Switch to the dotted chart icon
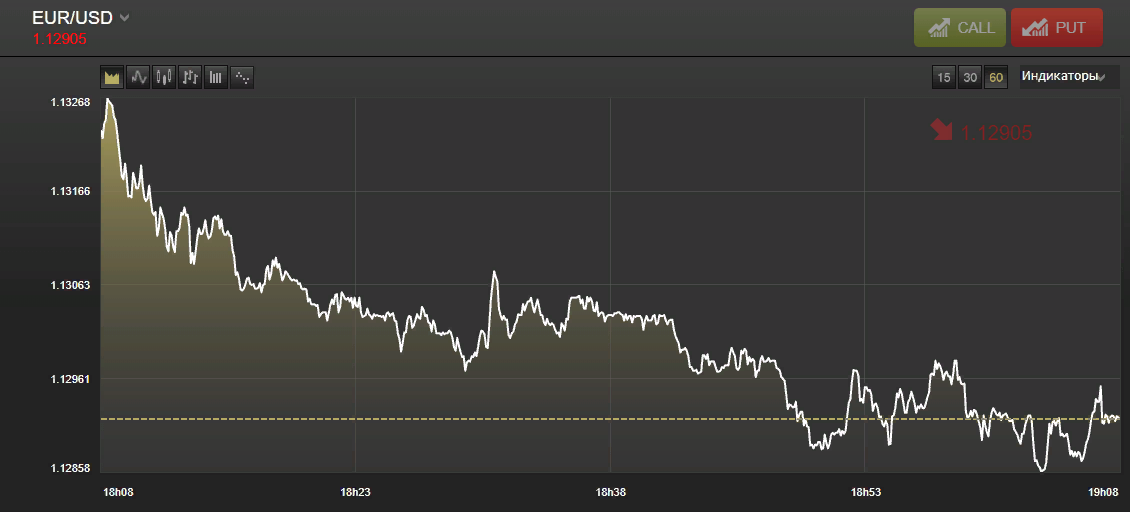 pos(241,77)
